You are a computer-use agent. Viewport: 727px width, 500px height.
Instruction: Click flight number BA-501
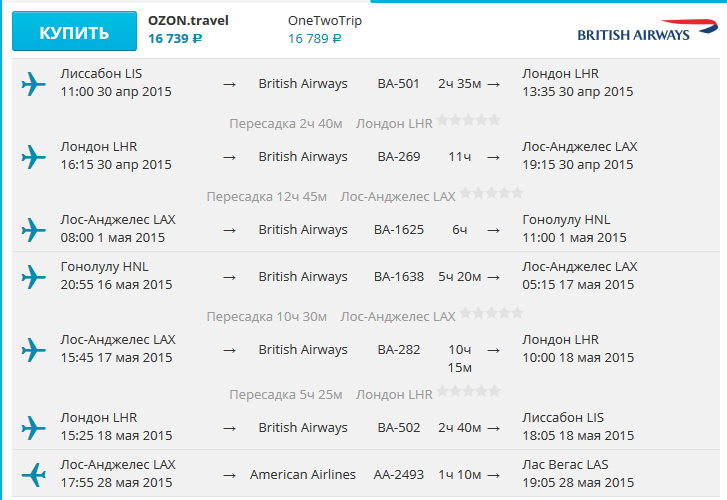[399, 84]
